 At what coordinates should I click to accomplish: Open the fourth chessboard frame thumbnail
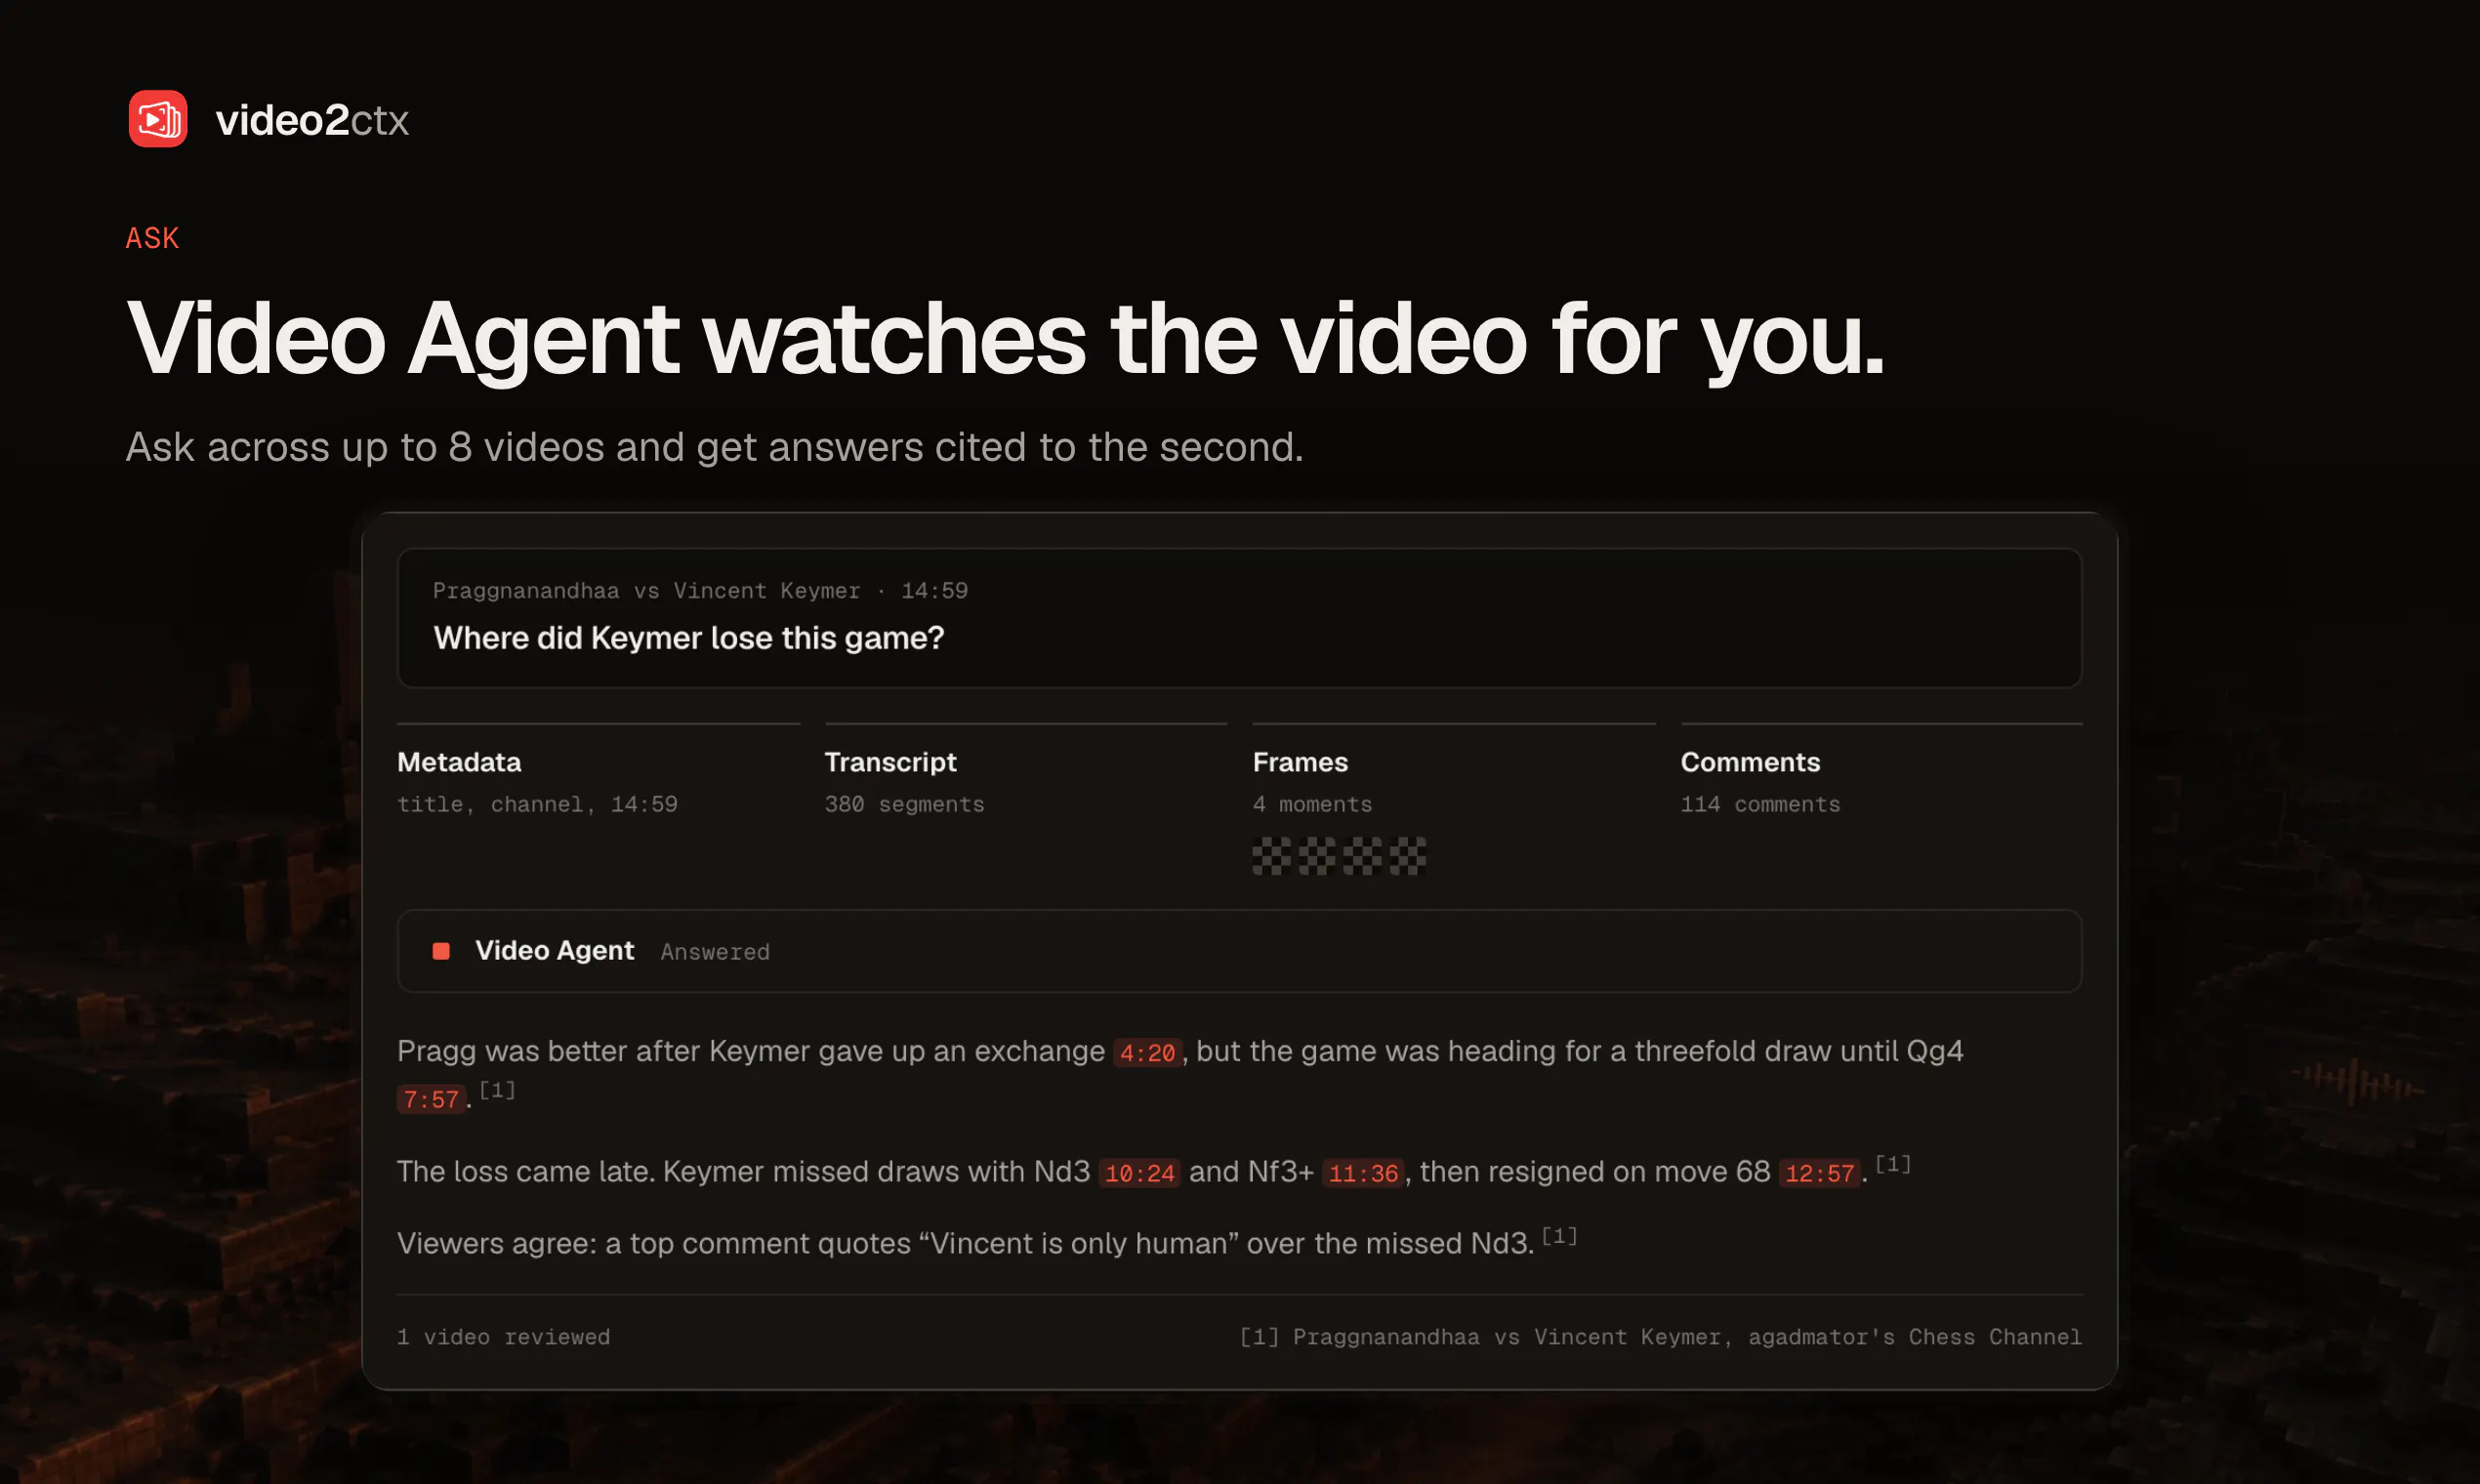pyautogui.click(x=1407, y=856)
